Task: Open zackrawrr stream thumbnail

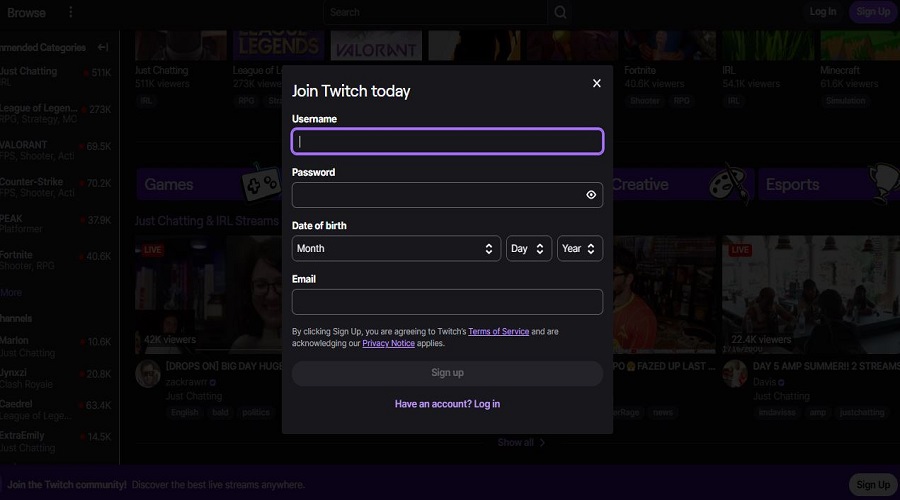Action: coord(208,294)
